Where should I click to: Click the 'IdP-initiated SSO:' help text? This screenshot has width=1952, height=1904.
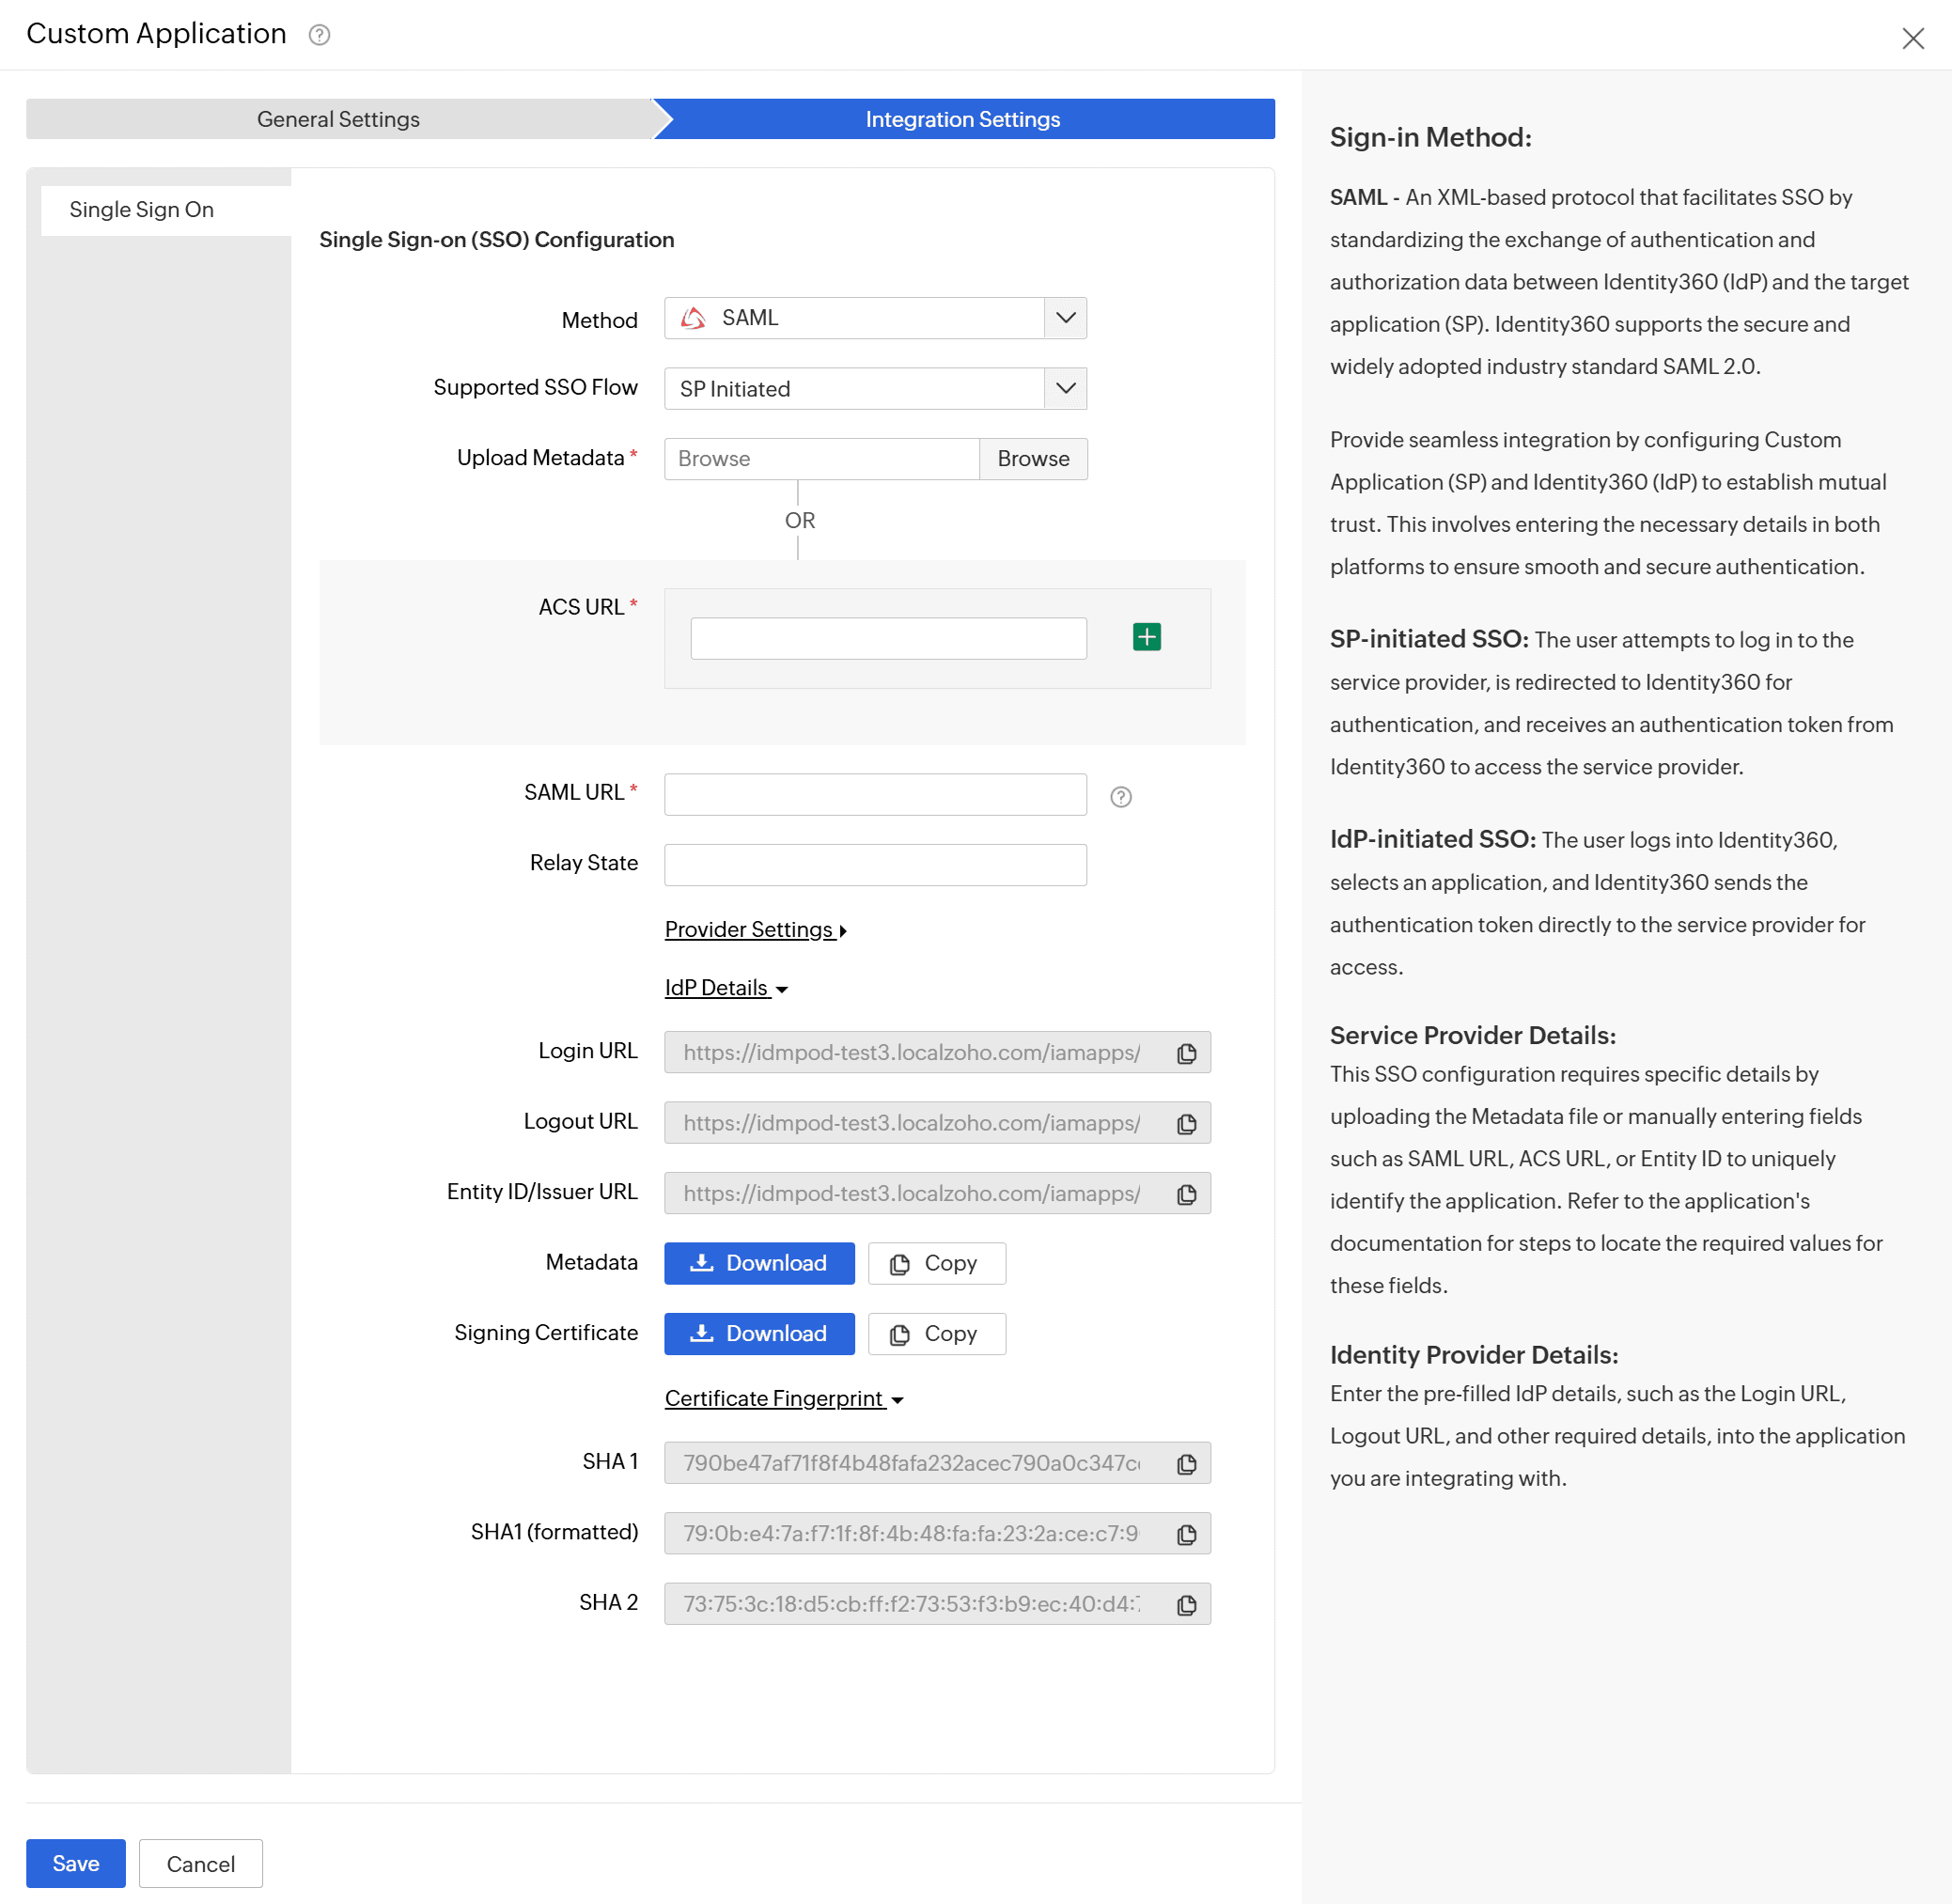(x=1432, y=839)
